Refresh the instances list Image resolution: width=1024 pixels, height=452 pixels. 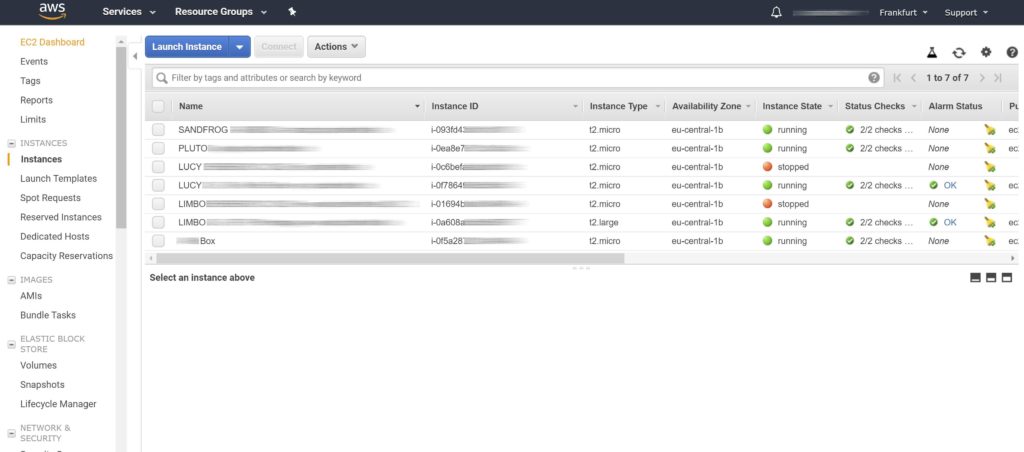tap(959, 53)
